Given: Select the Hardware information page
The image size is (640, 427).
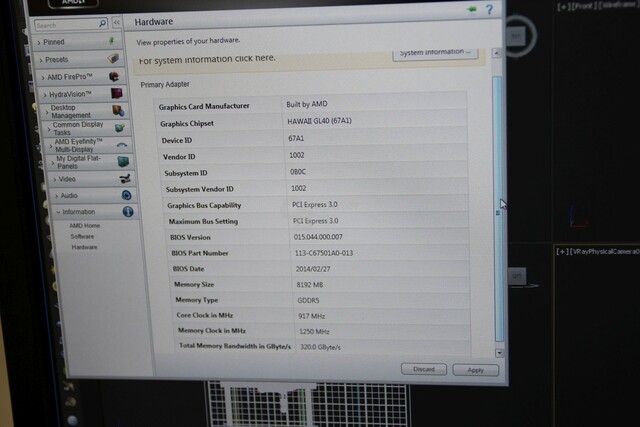Looking at the screenshot, I should click(84, 247).
